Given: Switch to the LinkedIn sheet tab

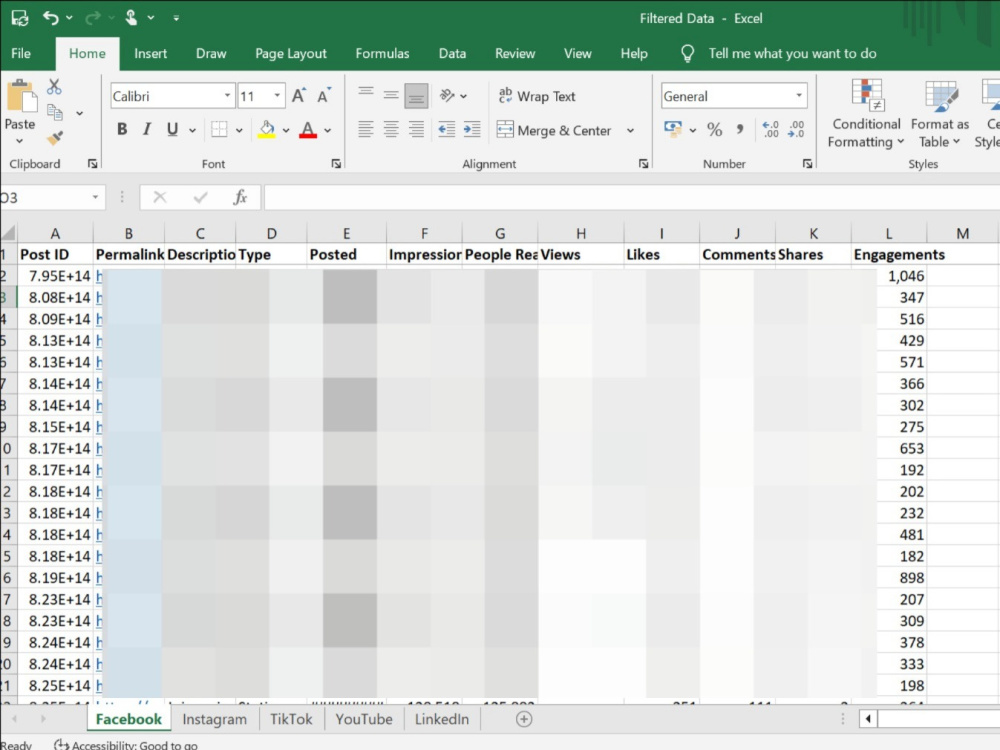Looking at the screenshot, I should coord(441,719).
